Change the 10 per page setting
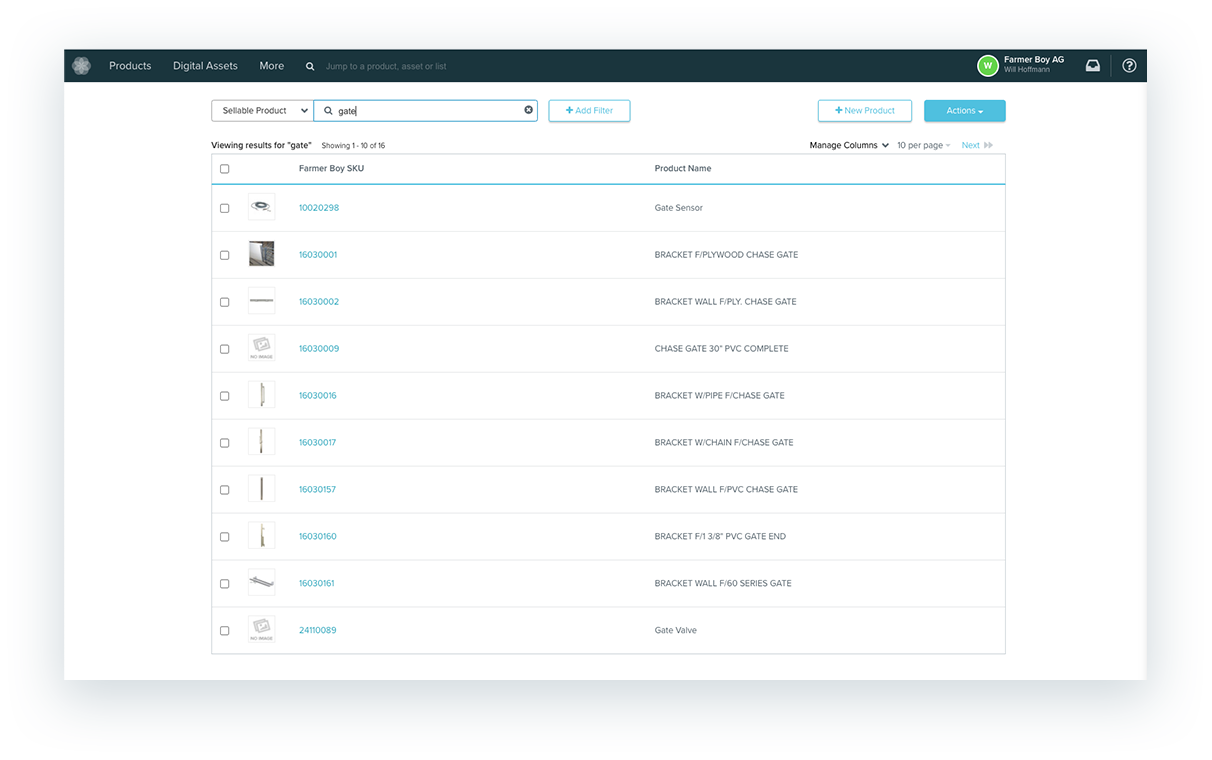This screenshot has width=1212, height=760. click(923, 146)
